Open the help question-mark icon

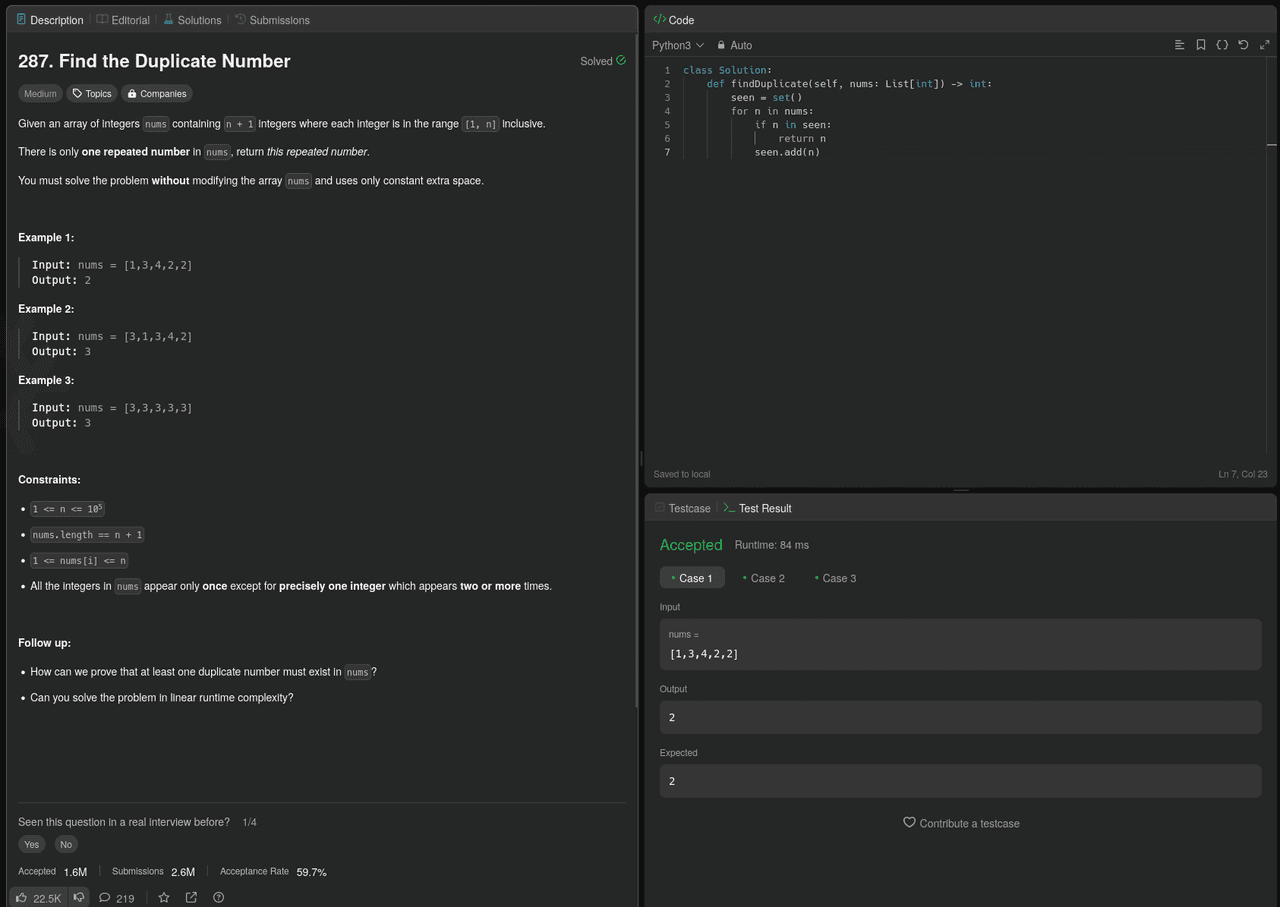(218, 898)
